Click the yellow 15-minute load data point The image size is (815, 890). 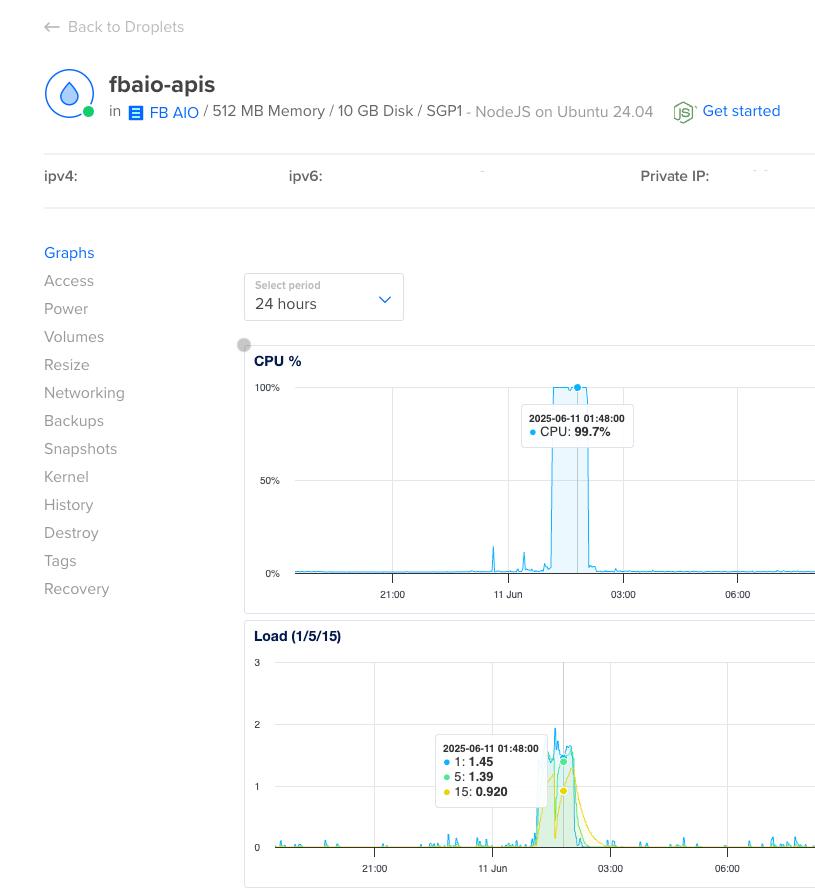(x=563, y=791)
